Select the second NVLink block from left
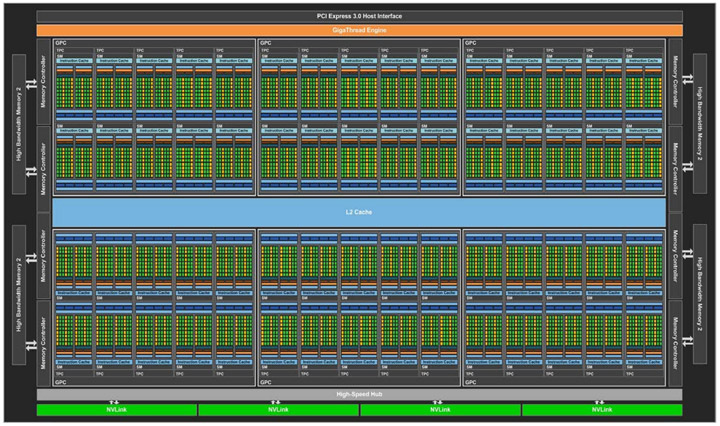The image size is (720, 426). (277, 410)
